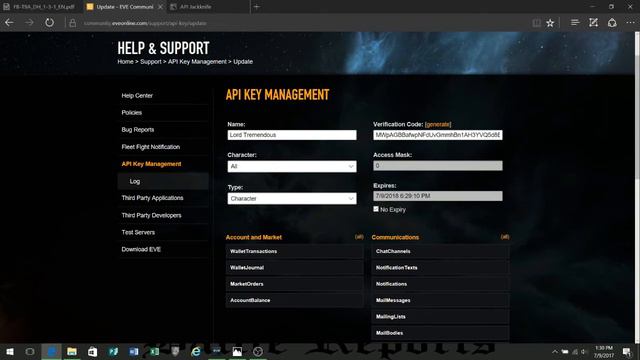This screenshot has width=640, height=360.
Task: Show hidden system tray icons
Action: tap(555, 351)
